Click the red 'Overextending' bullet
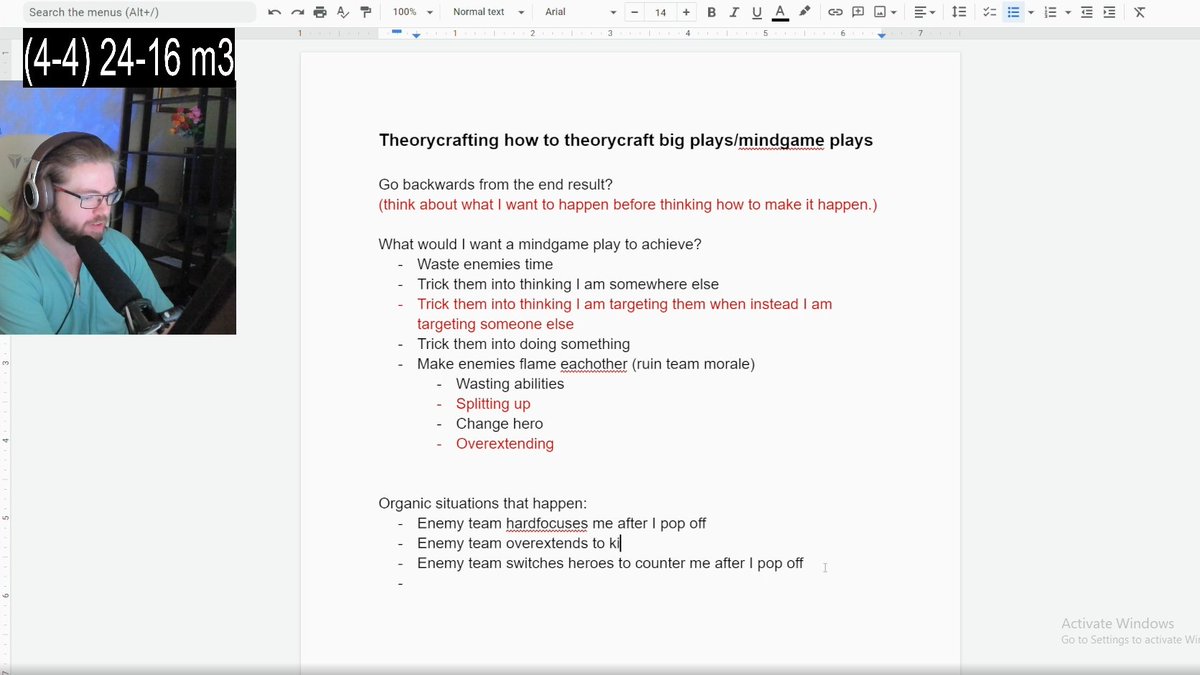Image resolution: width=1200 pixels, height=675 pixels. pos(505,444)
